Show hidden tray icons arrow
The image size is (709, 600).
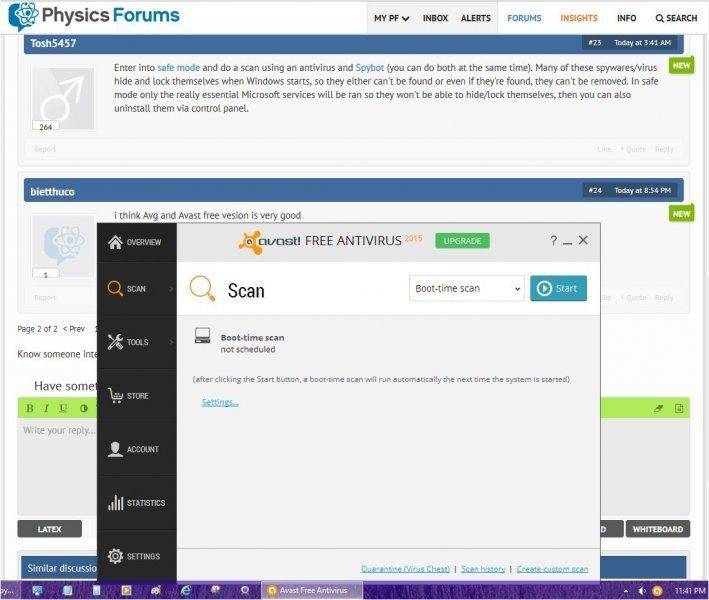coord(626,591)
